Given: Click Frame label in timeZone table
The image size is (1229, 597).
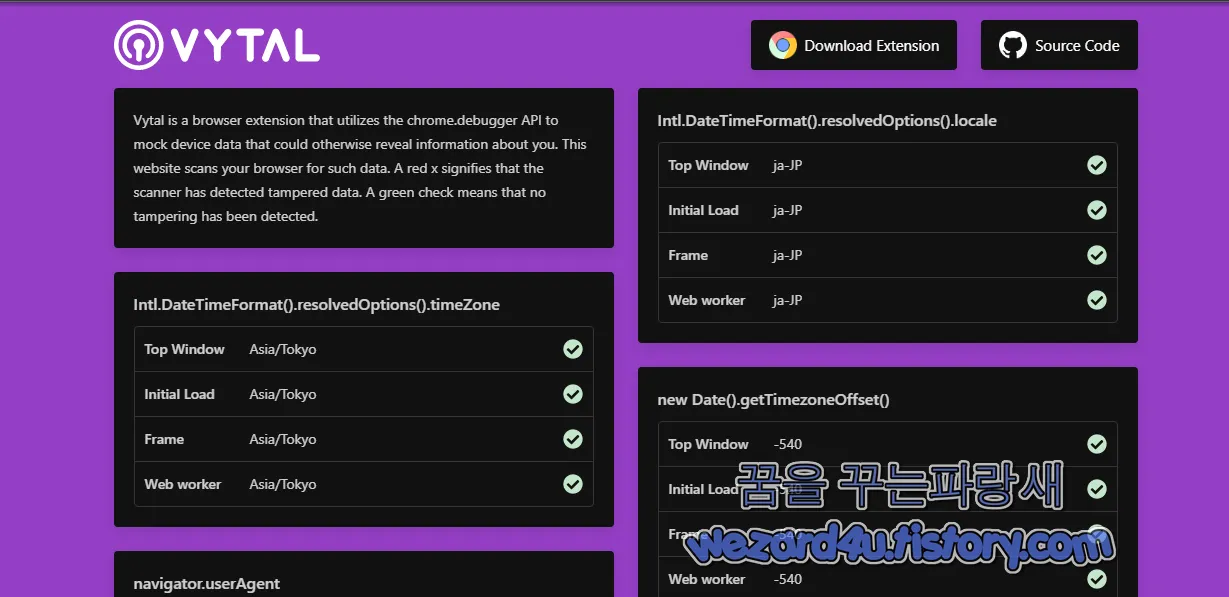Looking at the screenshot, I should click(164, 439).
